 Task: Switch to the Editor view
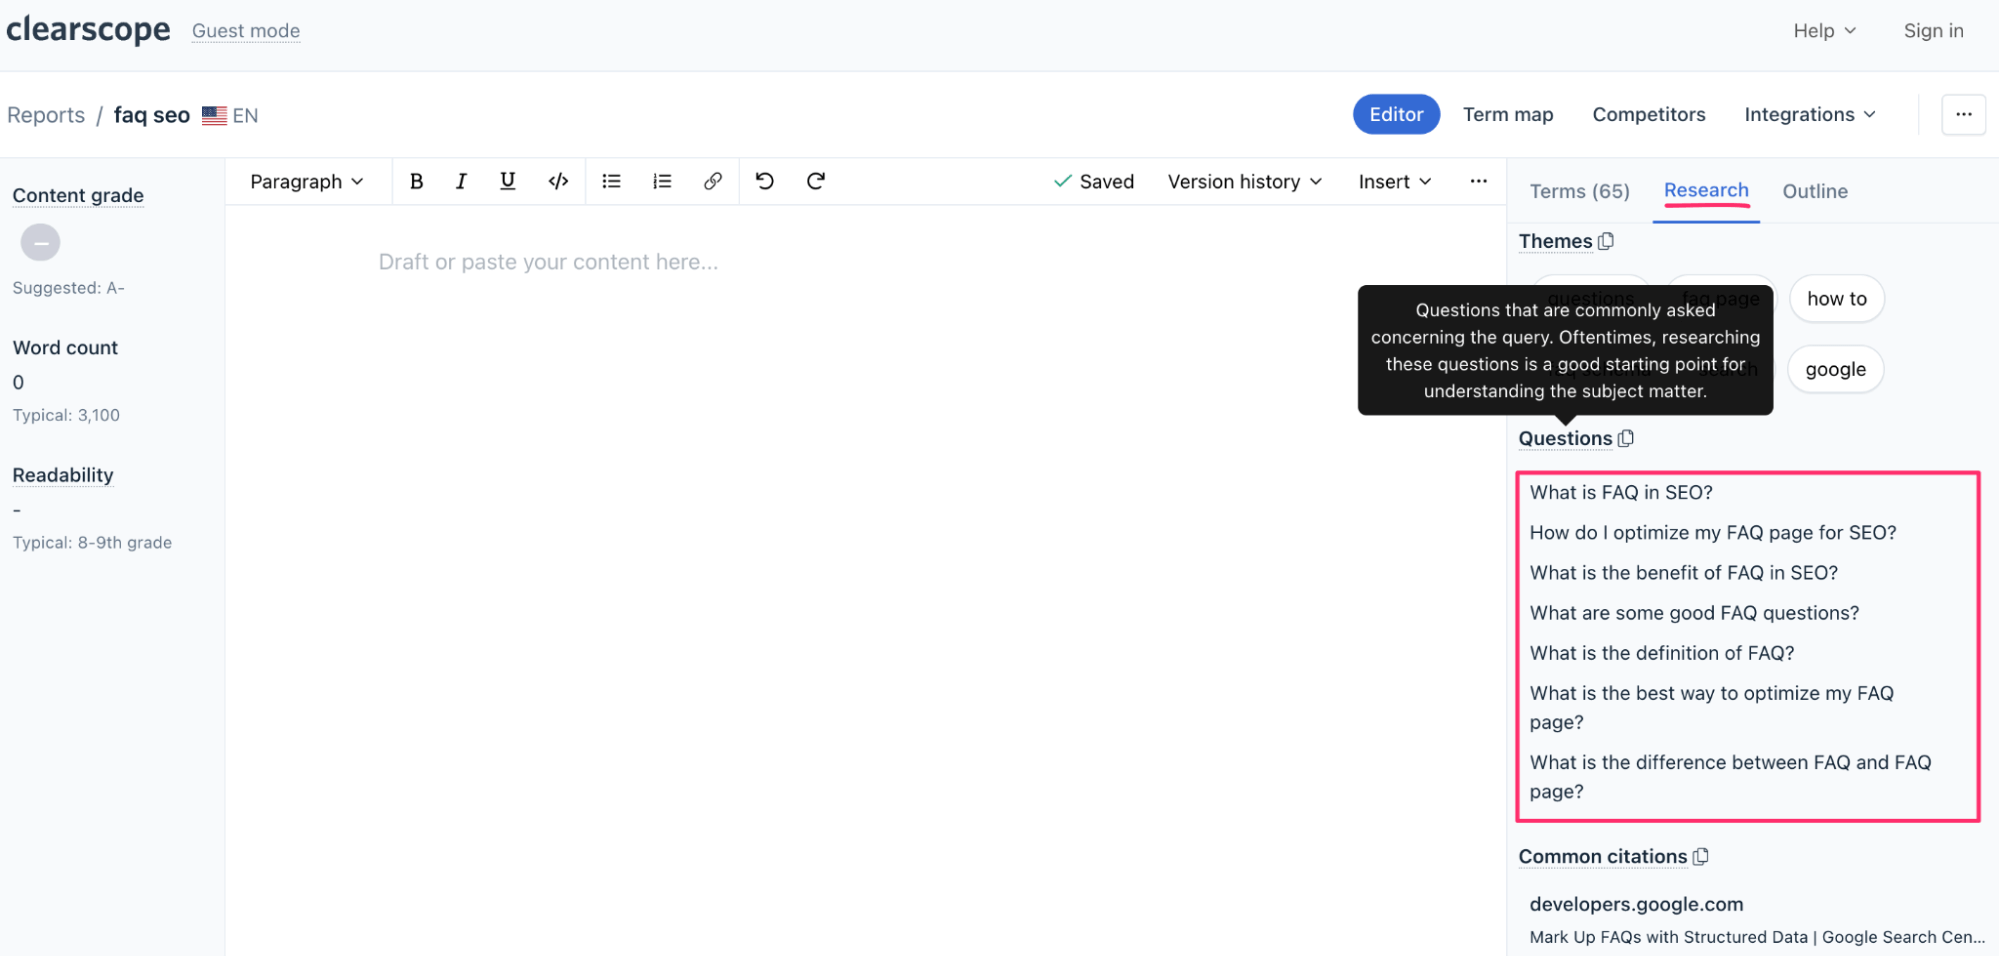click(x=1396, y=114)
